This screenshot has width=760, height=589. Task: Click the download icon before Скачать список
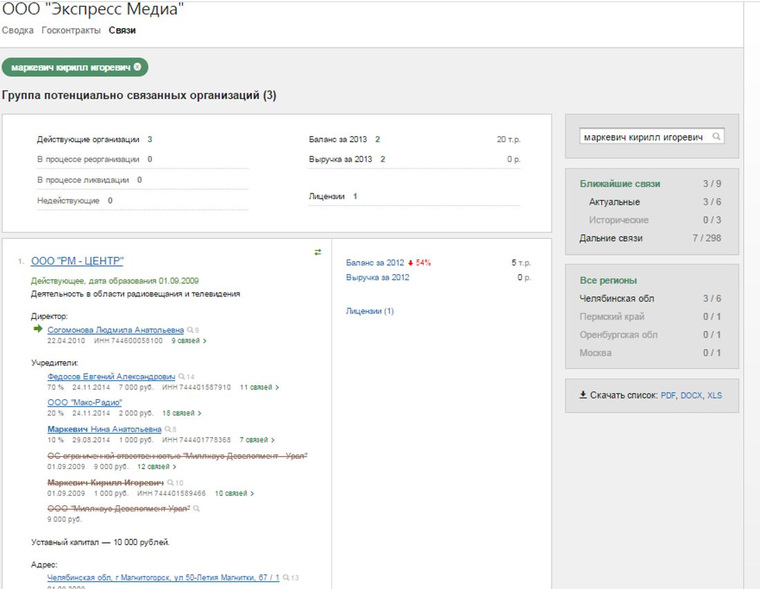(x=583, y=395)
